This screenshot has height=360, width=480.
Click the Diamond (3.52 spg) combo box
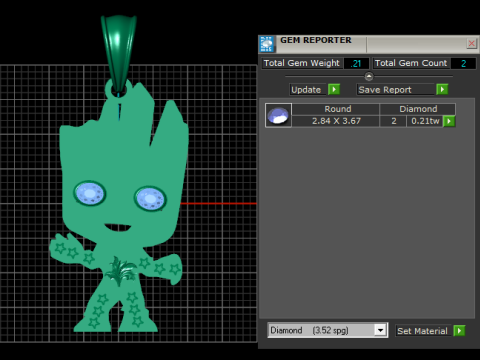coord(328,330)
